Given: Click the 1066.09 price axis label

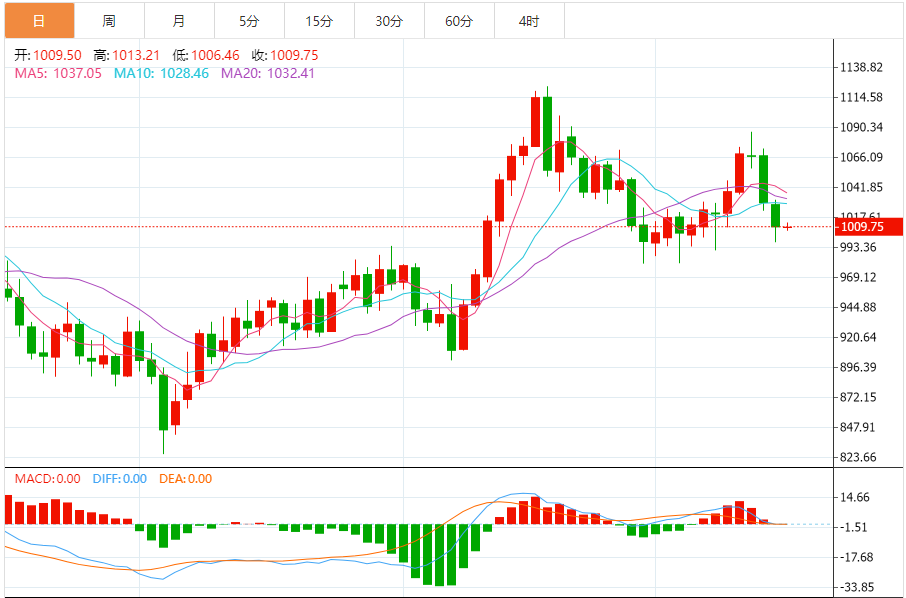Looking at the screenshot, I should coord(862,158).
